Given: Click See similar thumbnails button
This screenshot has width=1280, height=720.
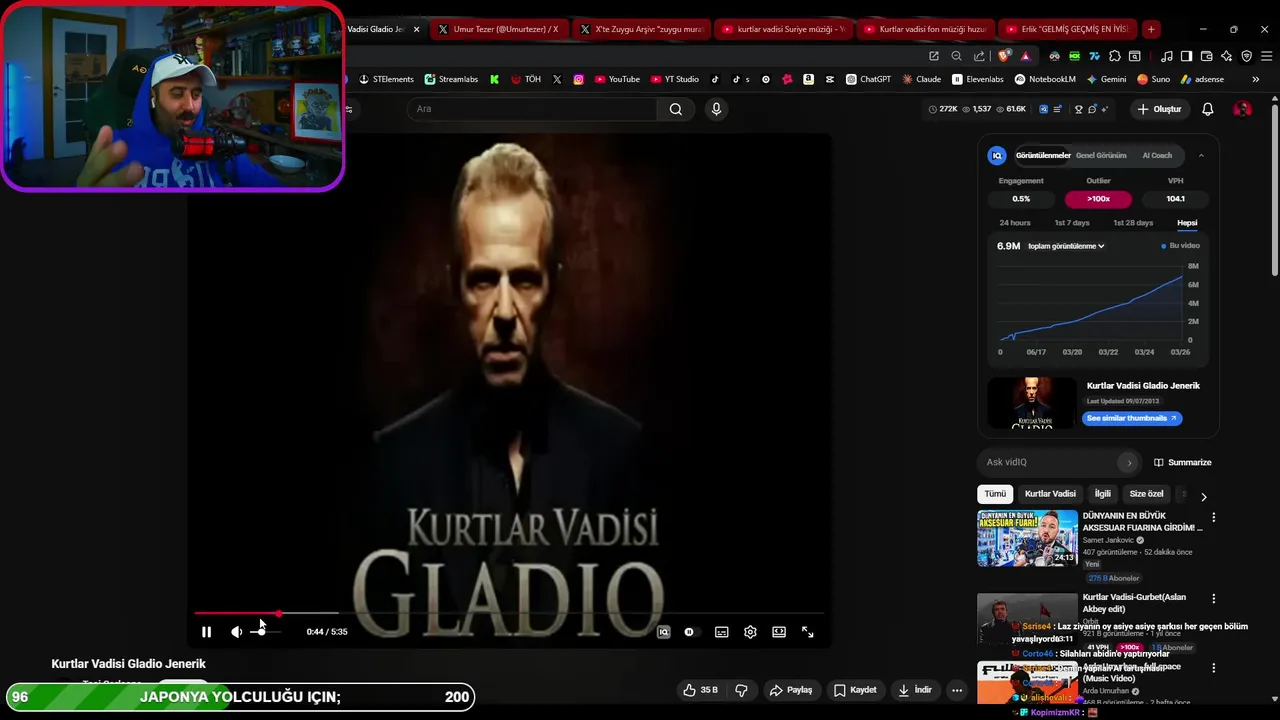Looking at the screenshot, I should coord(1132,418).
